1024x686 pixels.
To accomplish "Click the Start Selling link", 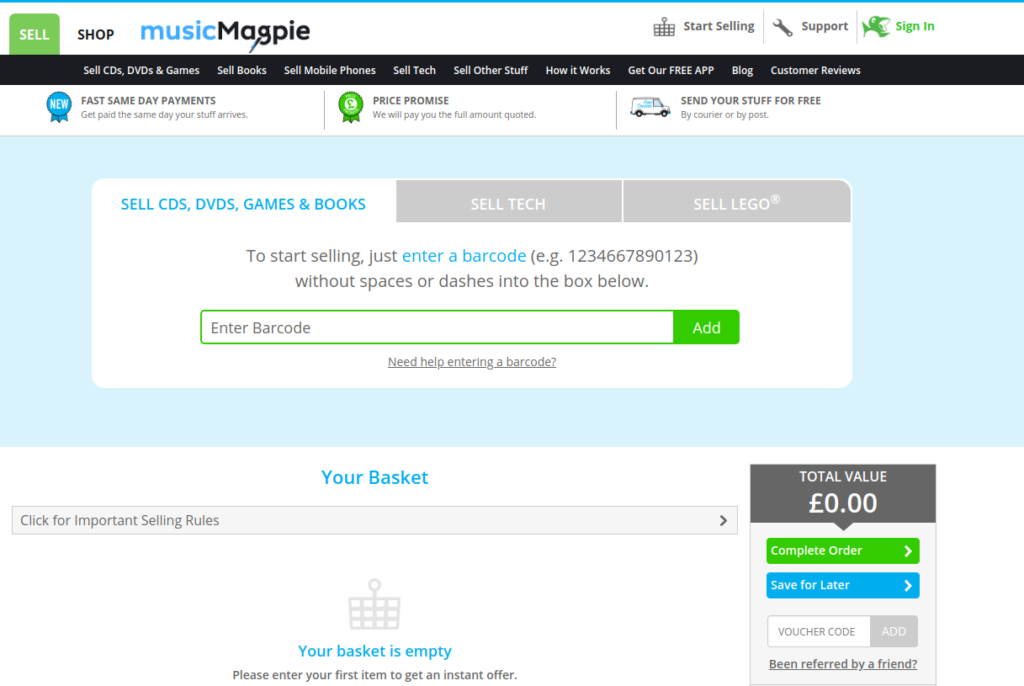I will (x=718, y=26).
